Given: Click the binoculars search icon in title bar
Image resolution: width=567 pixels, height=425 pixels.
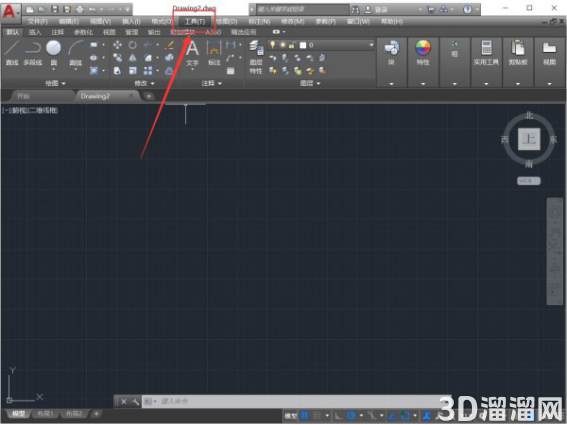Looking at the screenshot, I should coord(355,10).
